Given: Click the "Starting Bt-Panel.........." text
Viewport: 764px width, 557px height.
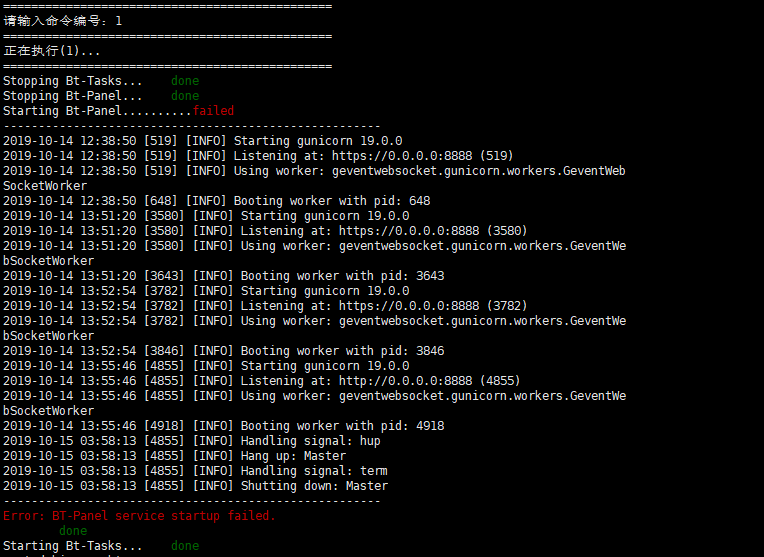Looking at the screenshot, I should pyautogui.click(x=97, y=111).
